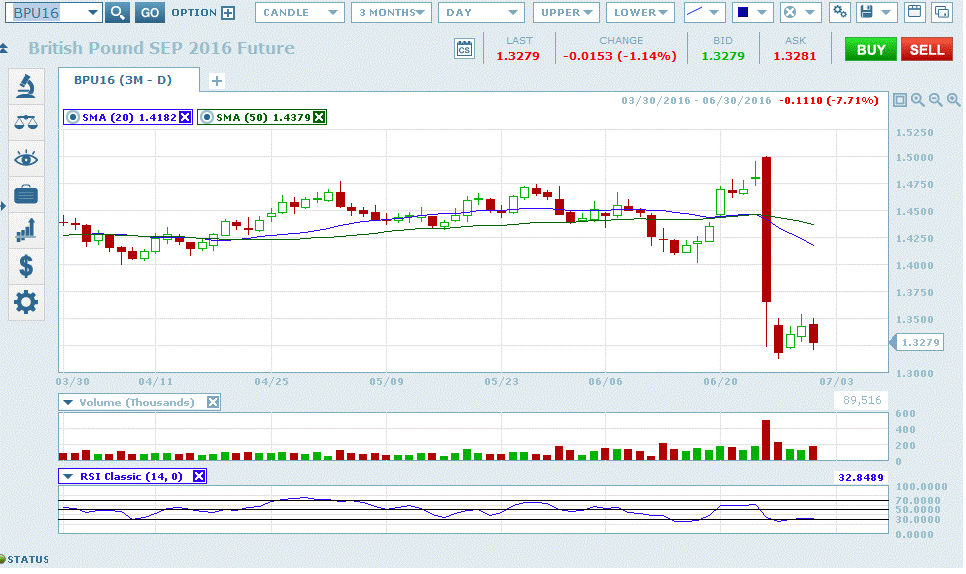
Task: Click the BID price 1.3279
Action: [x=723, y=56]
